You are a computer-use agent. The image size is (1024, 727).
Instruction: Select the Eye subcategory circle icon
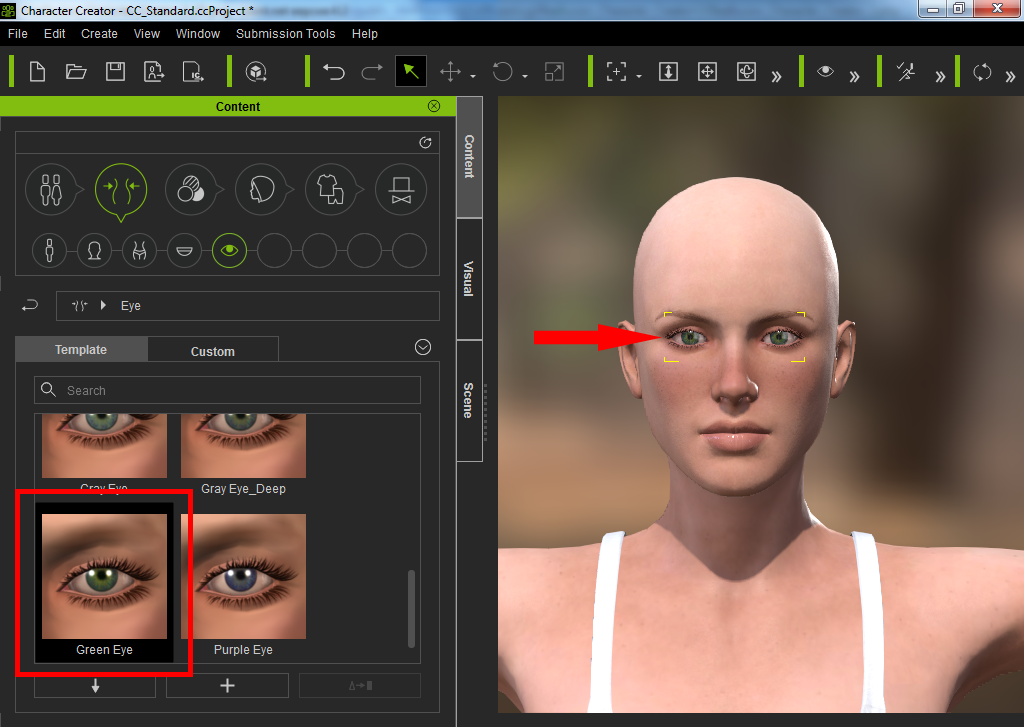230,250
